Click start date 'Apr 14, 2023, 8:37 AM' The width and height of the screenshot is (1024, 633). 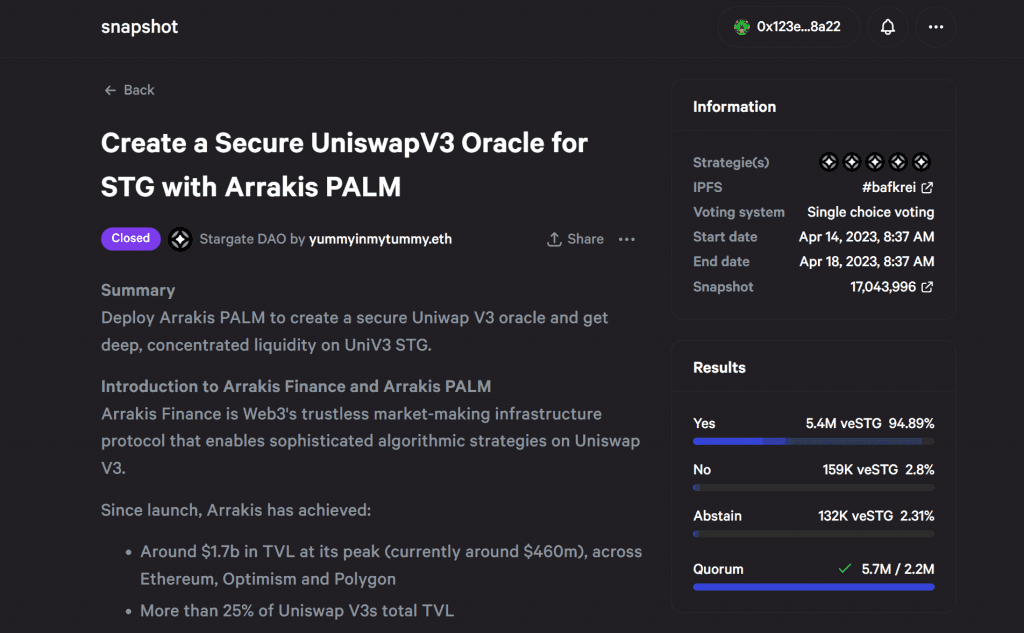coord(867,237)
